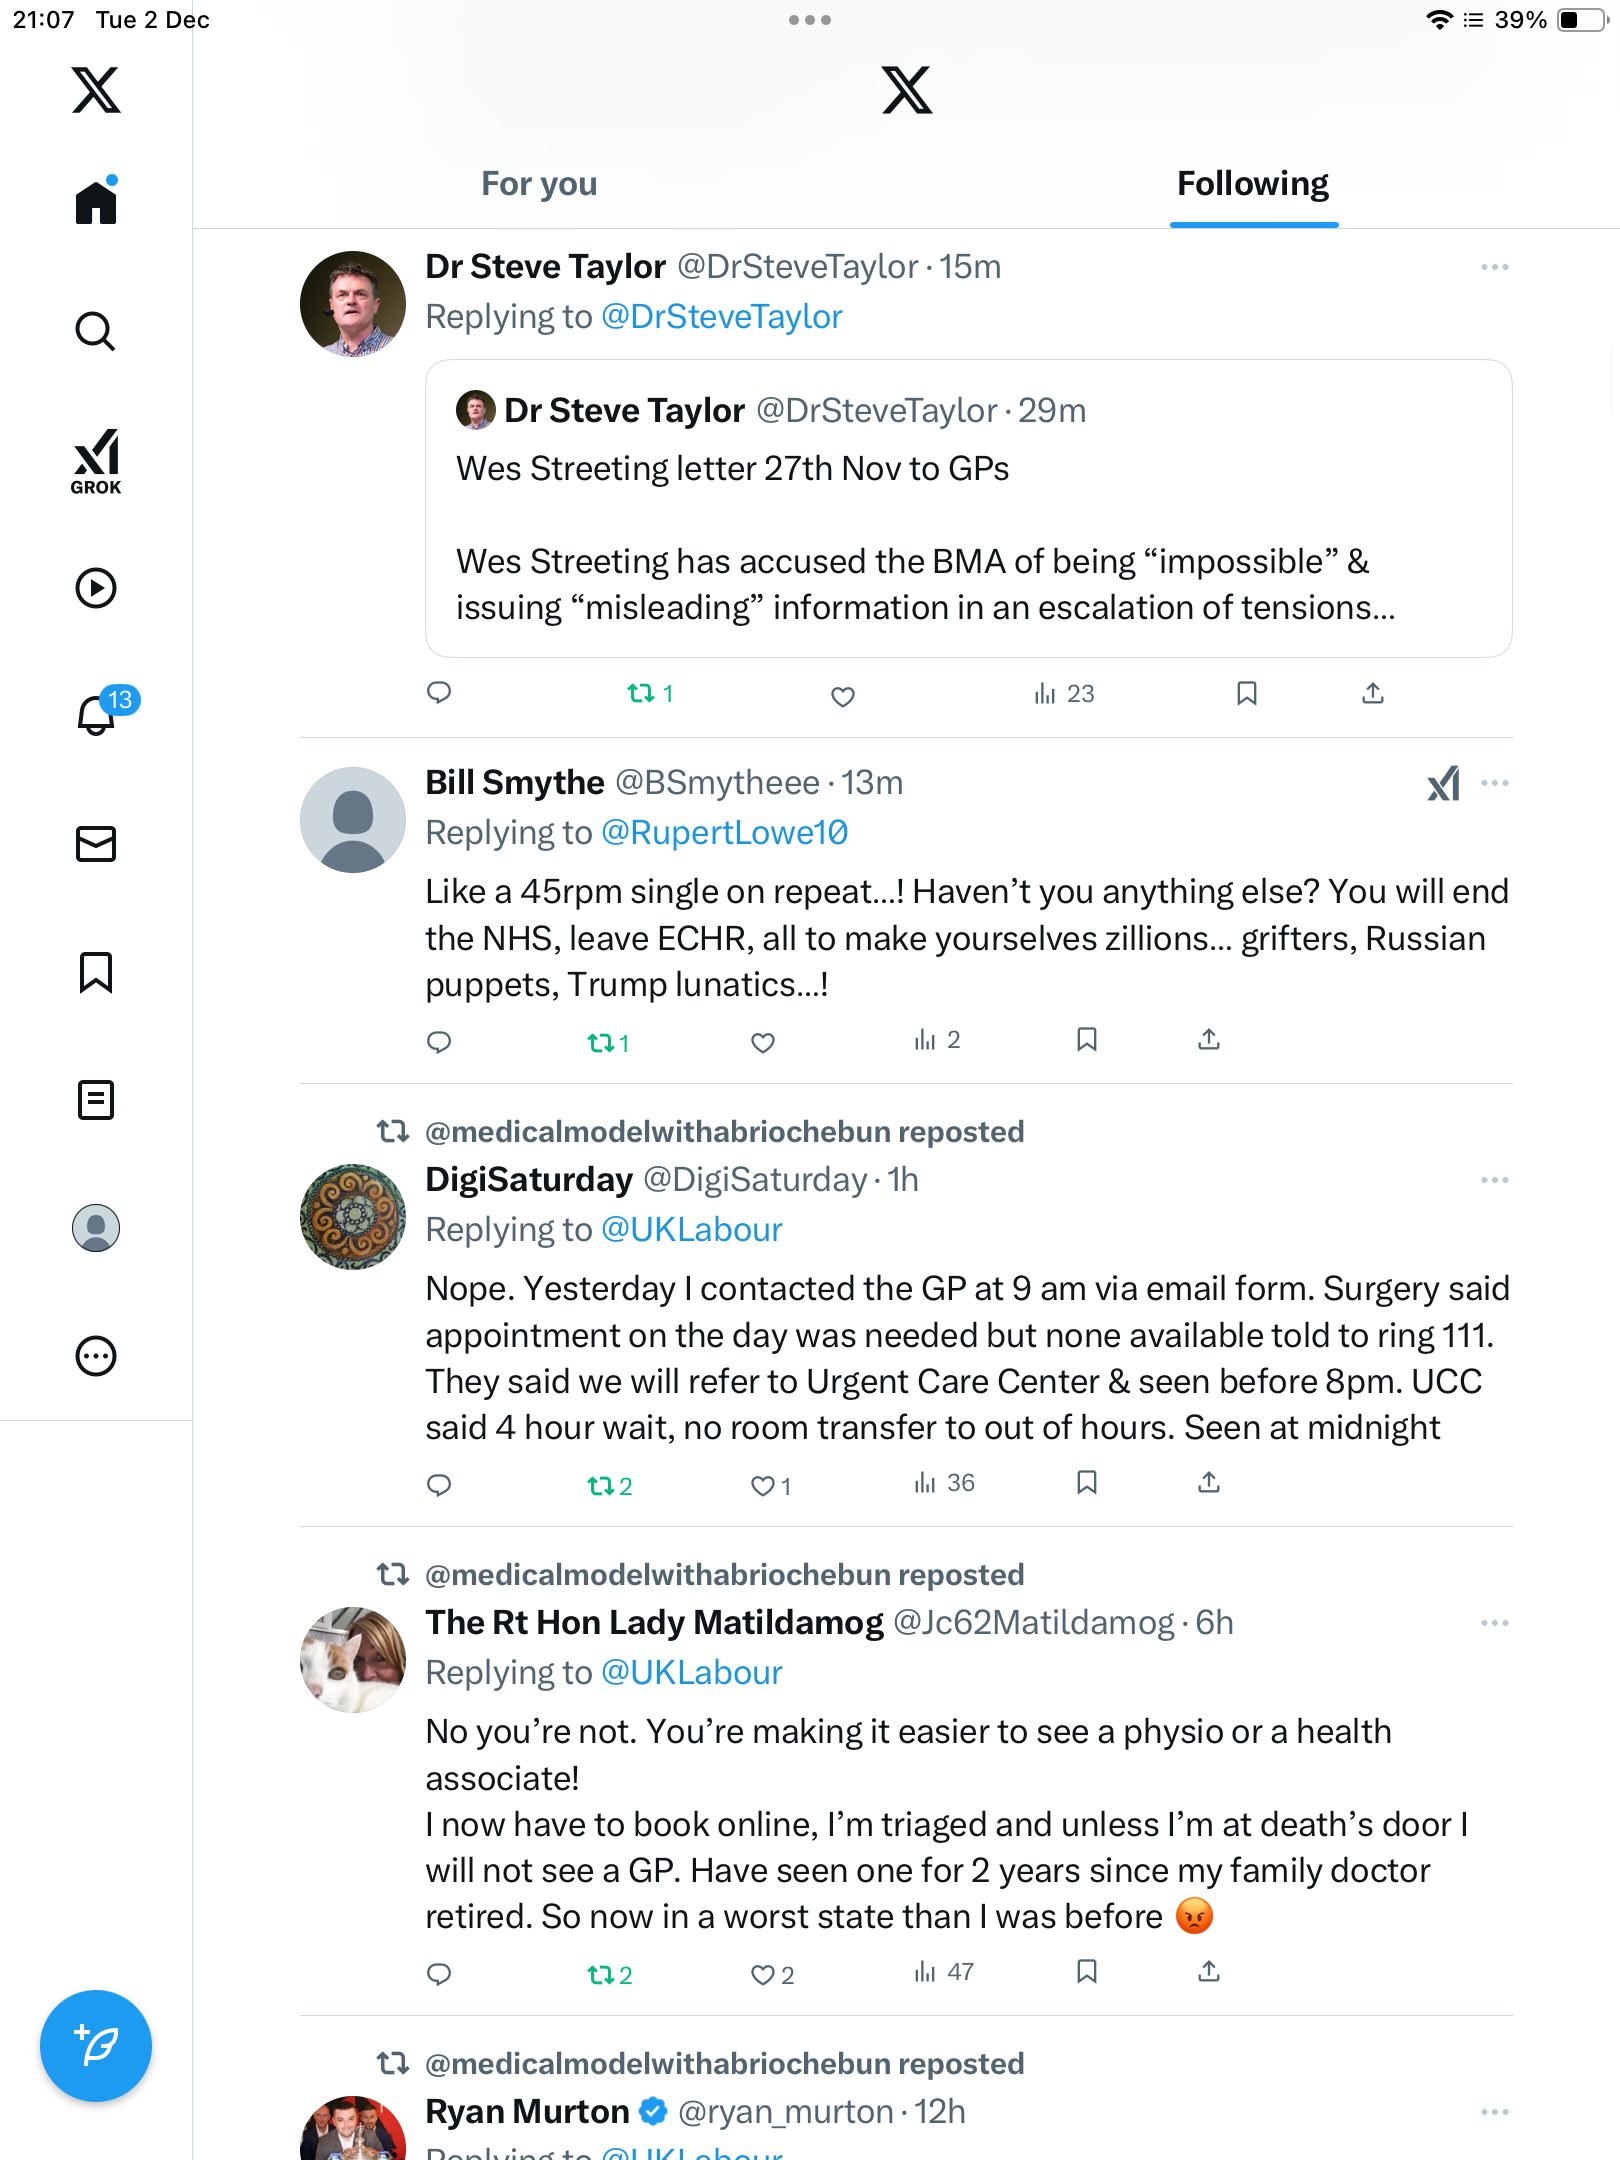Viewport: 1620px width, 2160px height.
Task: Open Notifications bell with 13 badge
Action: tap(98, 715)
